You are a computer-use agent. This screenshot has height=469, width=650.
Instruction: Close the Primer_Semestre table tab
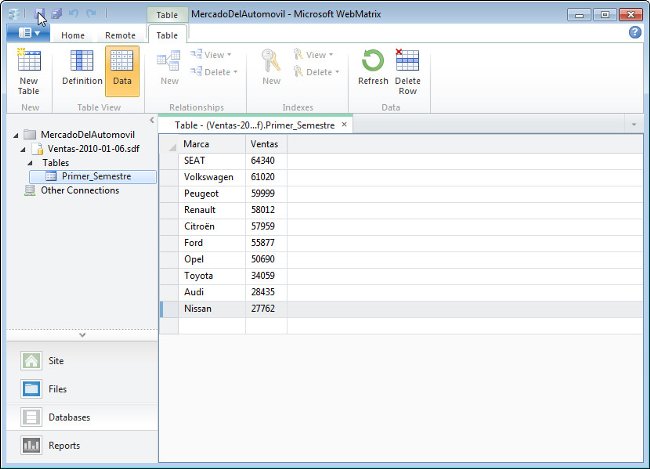(344, 124)
